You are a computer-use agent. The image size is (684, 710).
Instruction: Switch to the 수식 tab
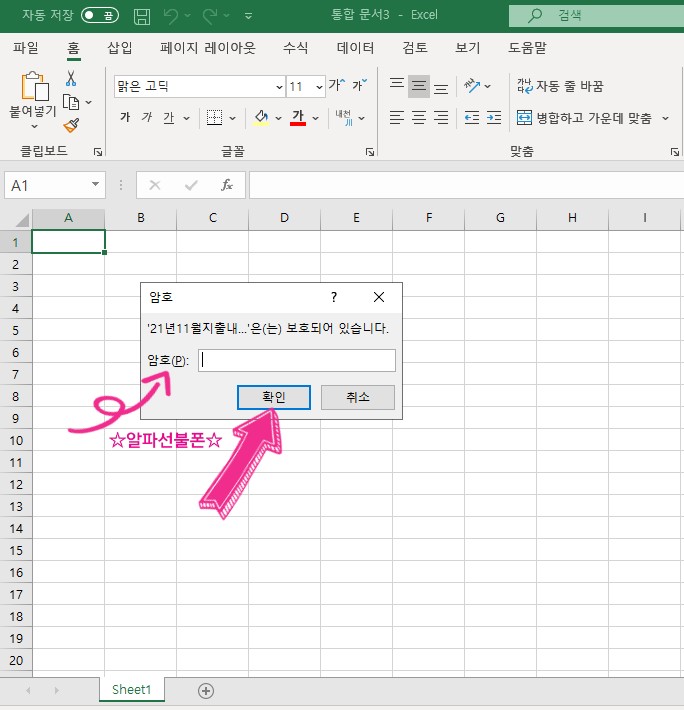[x=296, y=48]
